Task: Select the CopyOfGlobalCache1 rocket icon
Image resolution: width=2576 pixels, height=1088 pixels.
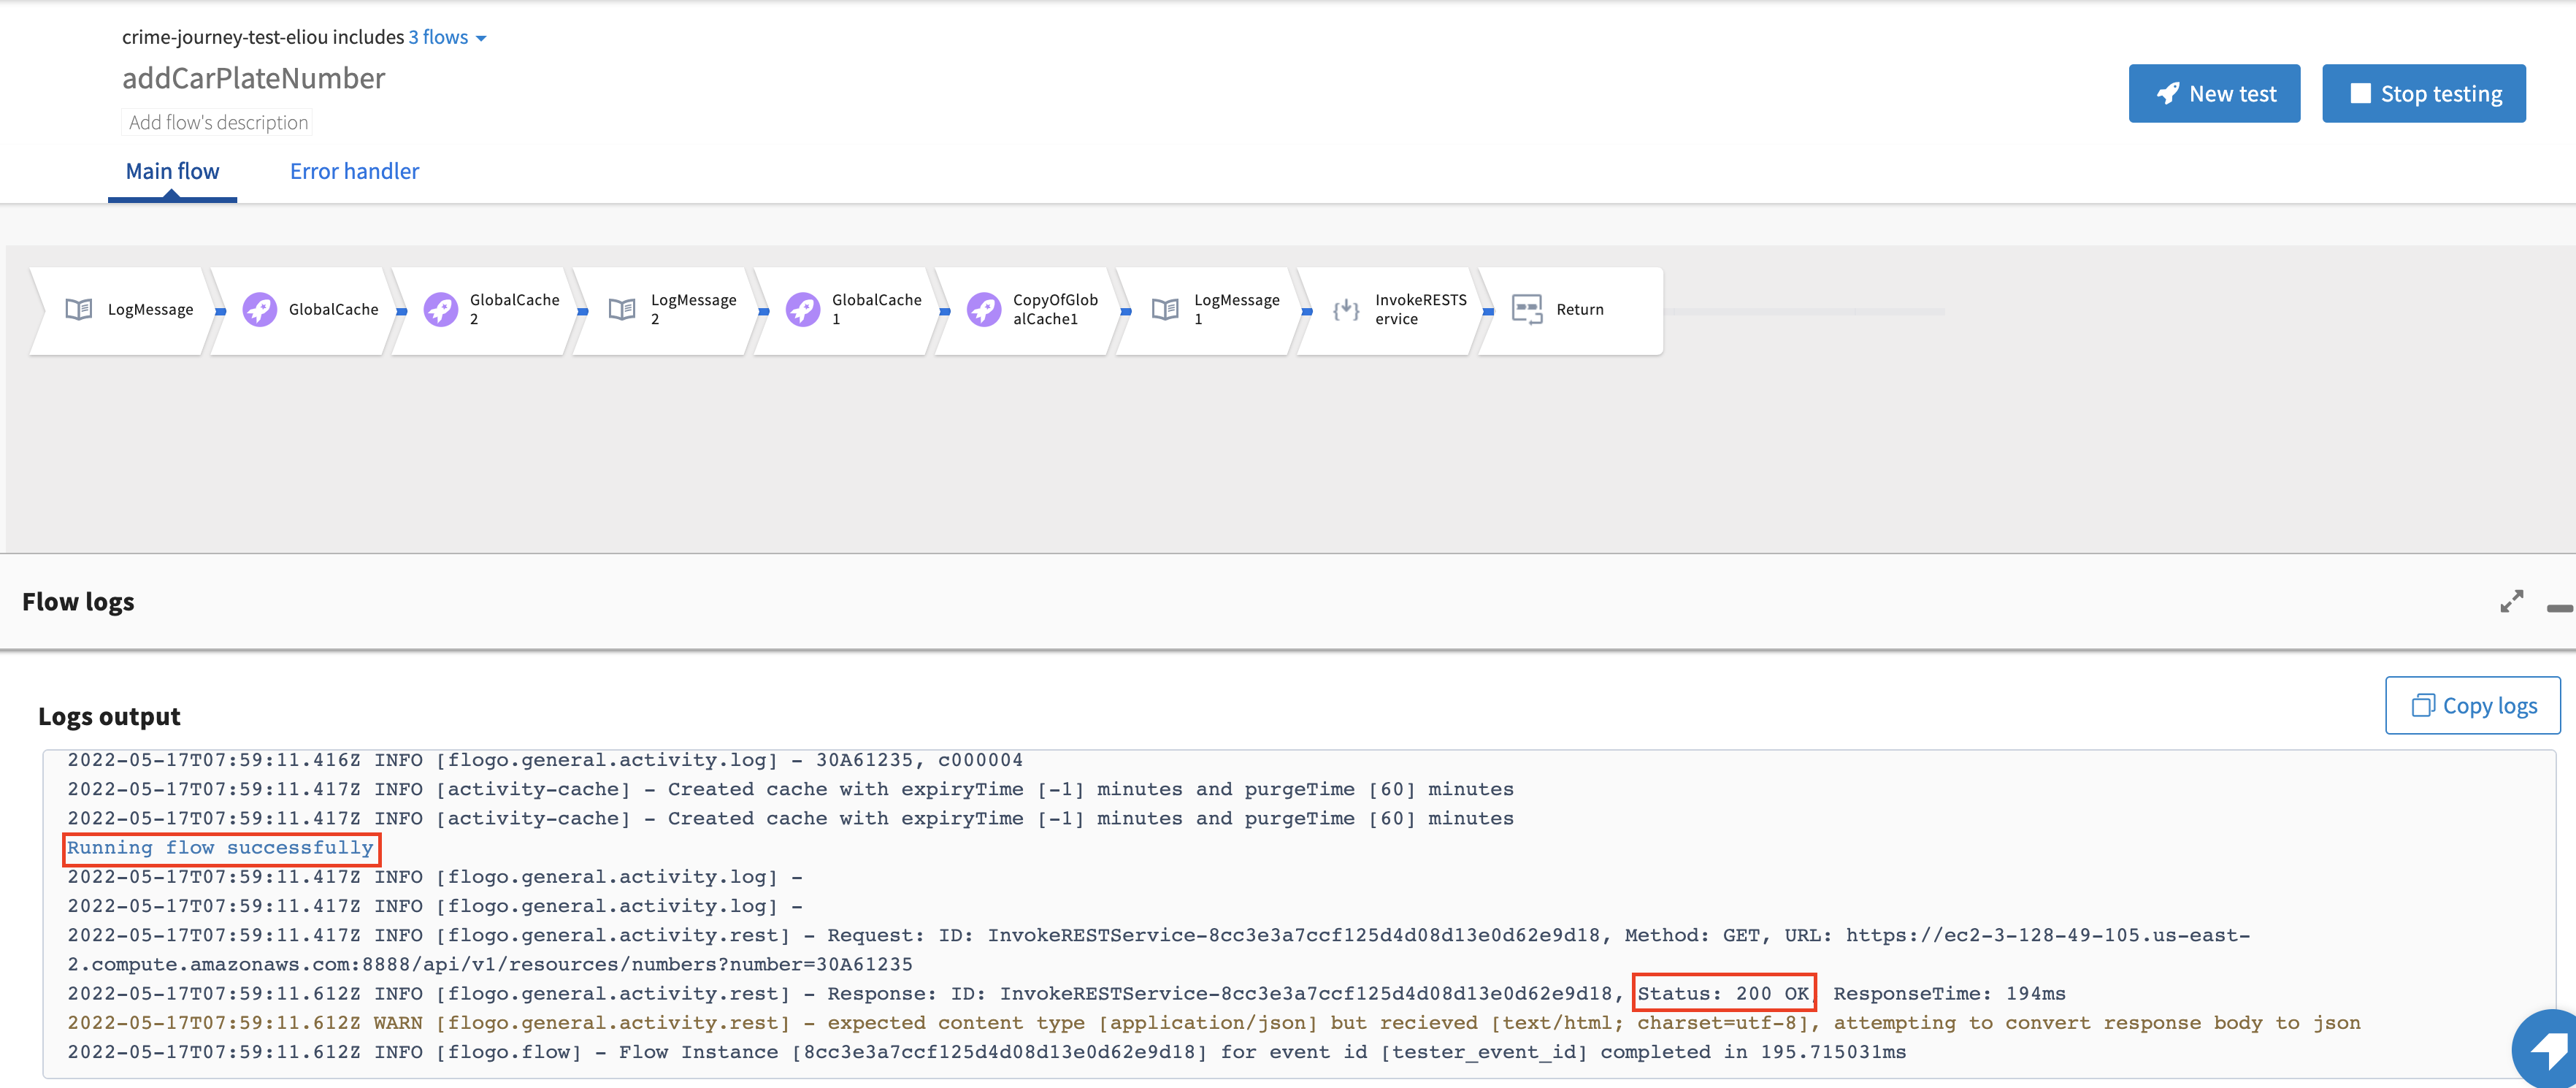Action: point(984,309)
